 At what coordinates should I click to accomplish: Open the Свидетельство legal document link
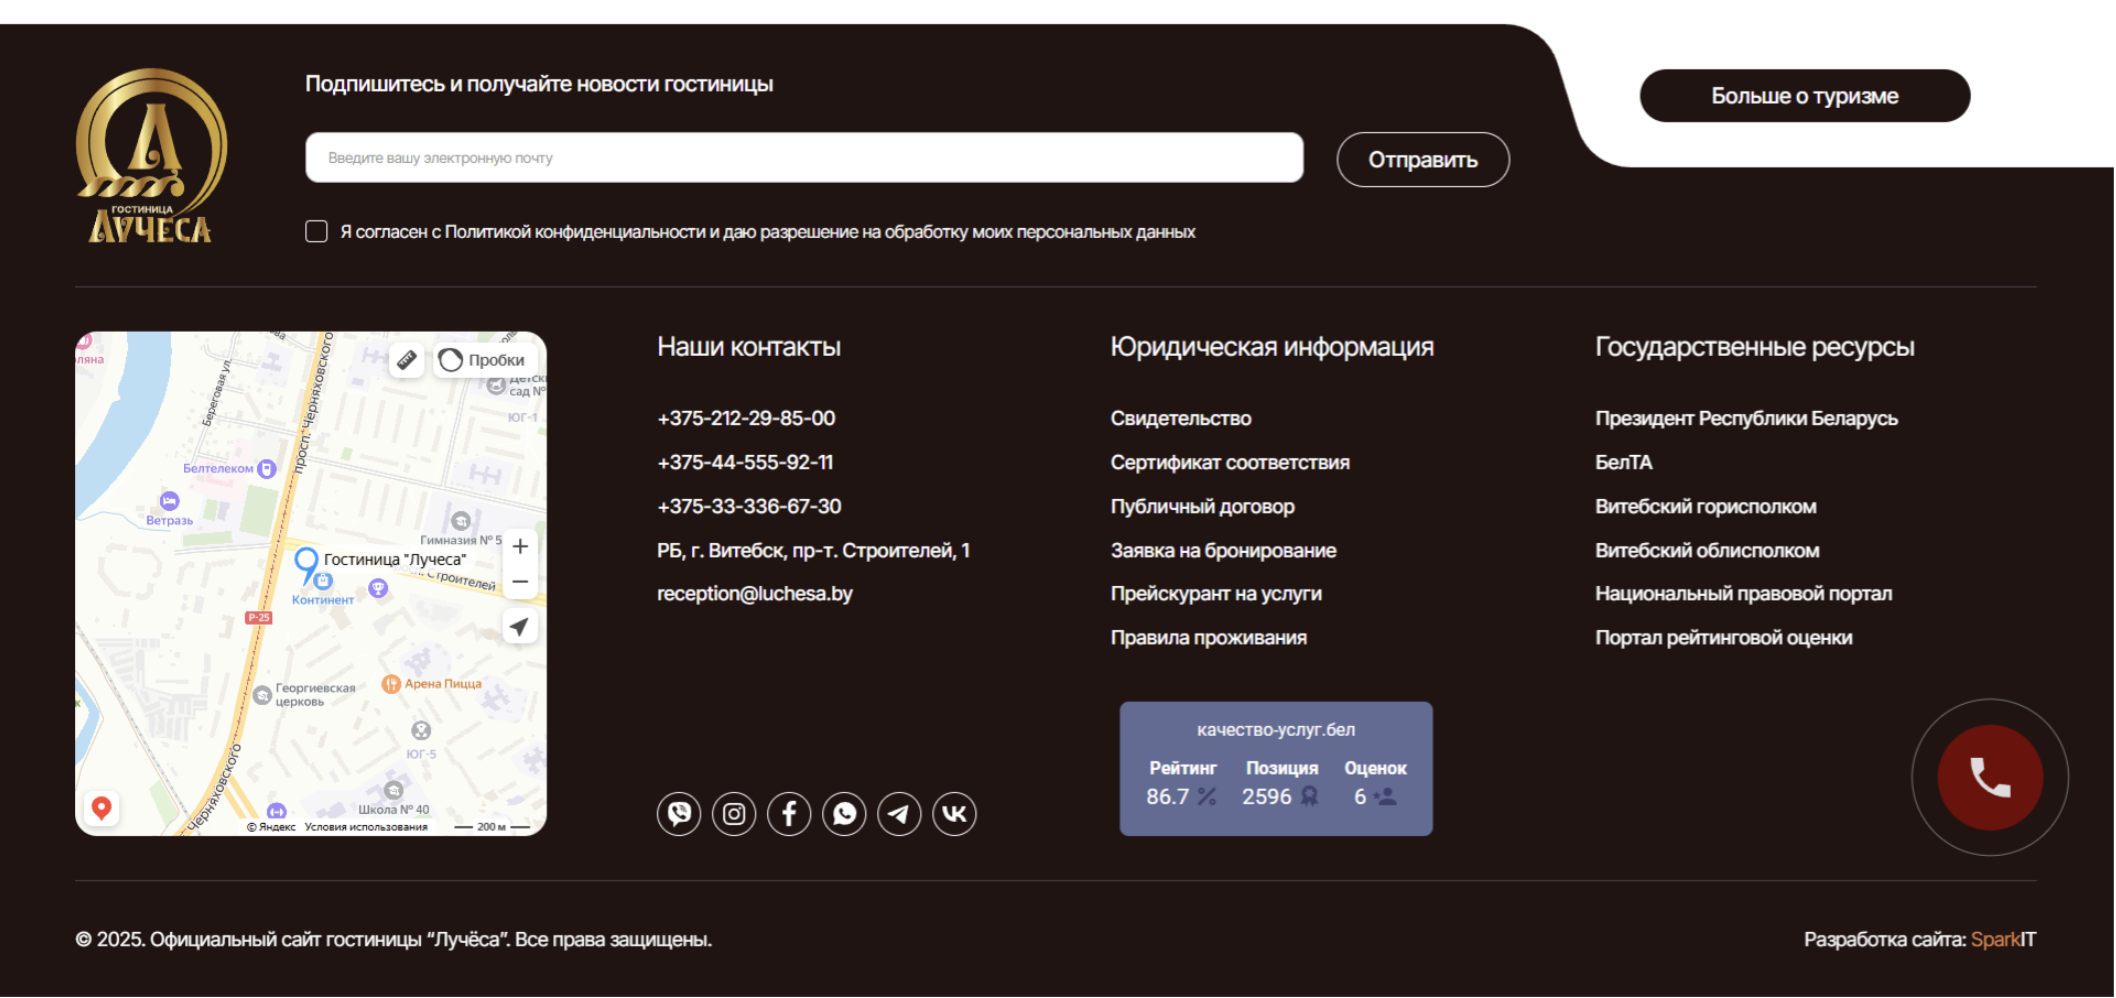click(x=1181, y=419)
